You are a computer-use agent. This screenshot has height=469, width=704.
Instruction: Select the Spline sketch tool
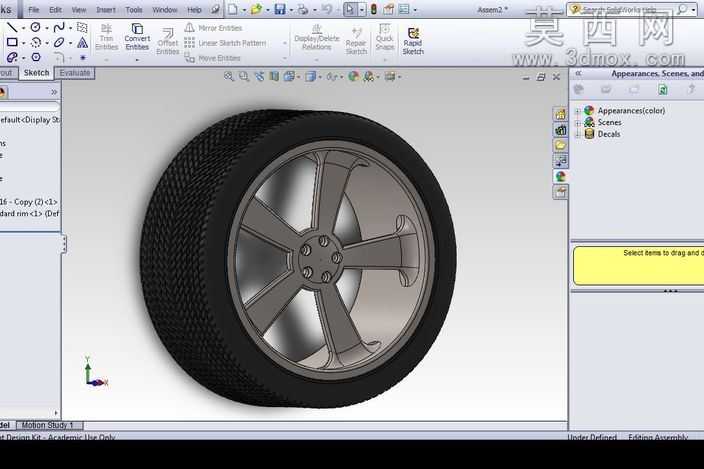pyautogui.click(x=59, y=28)
